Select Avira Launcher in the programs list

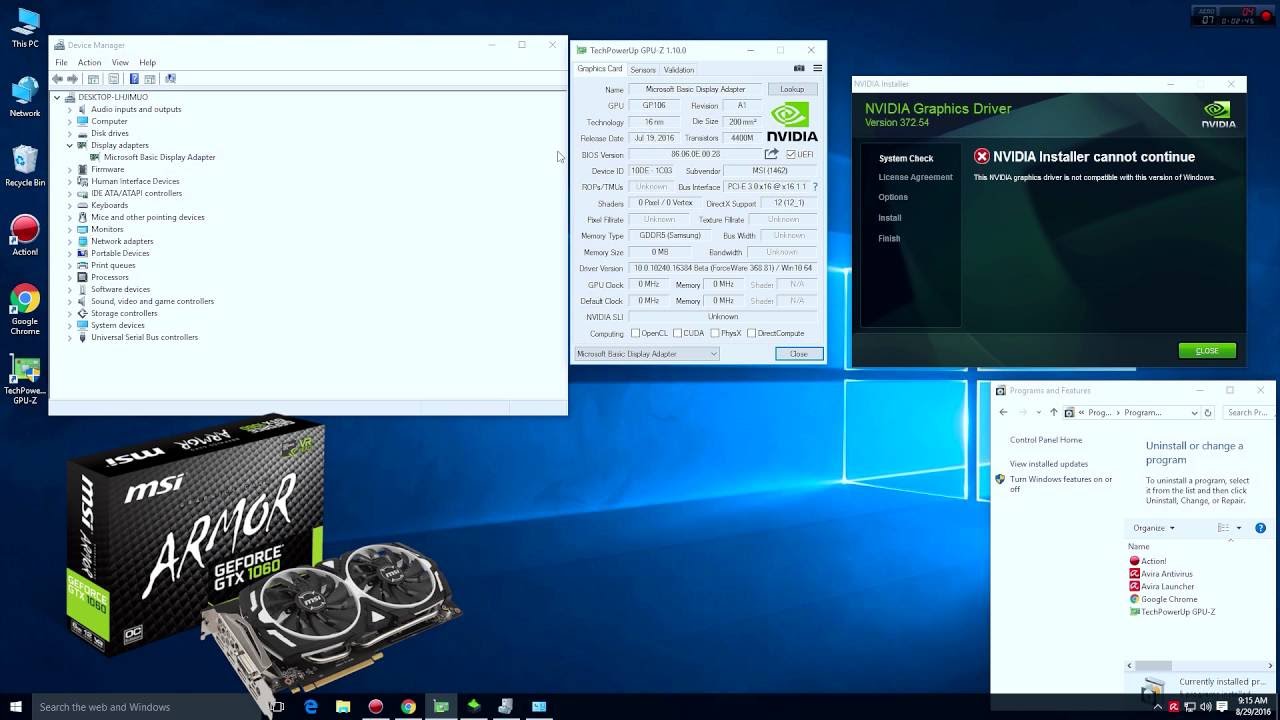pos(1161,587)
